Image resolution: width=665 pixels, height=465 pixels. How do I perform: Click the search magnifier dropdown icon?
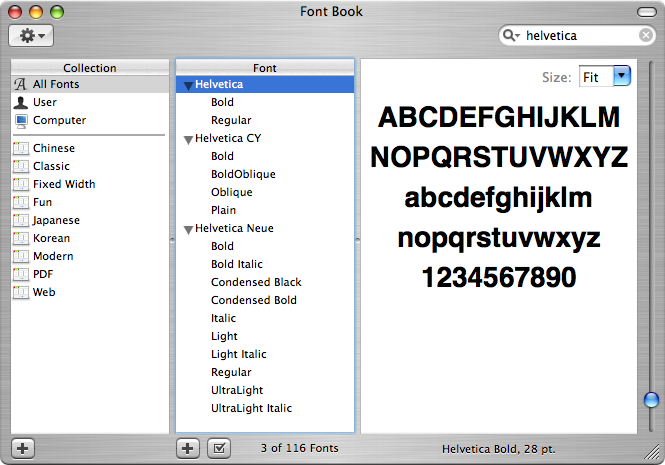(511, 35)
